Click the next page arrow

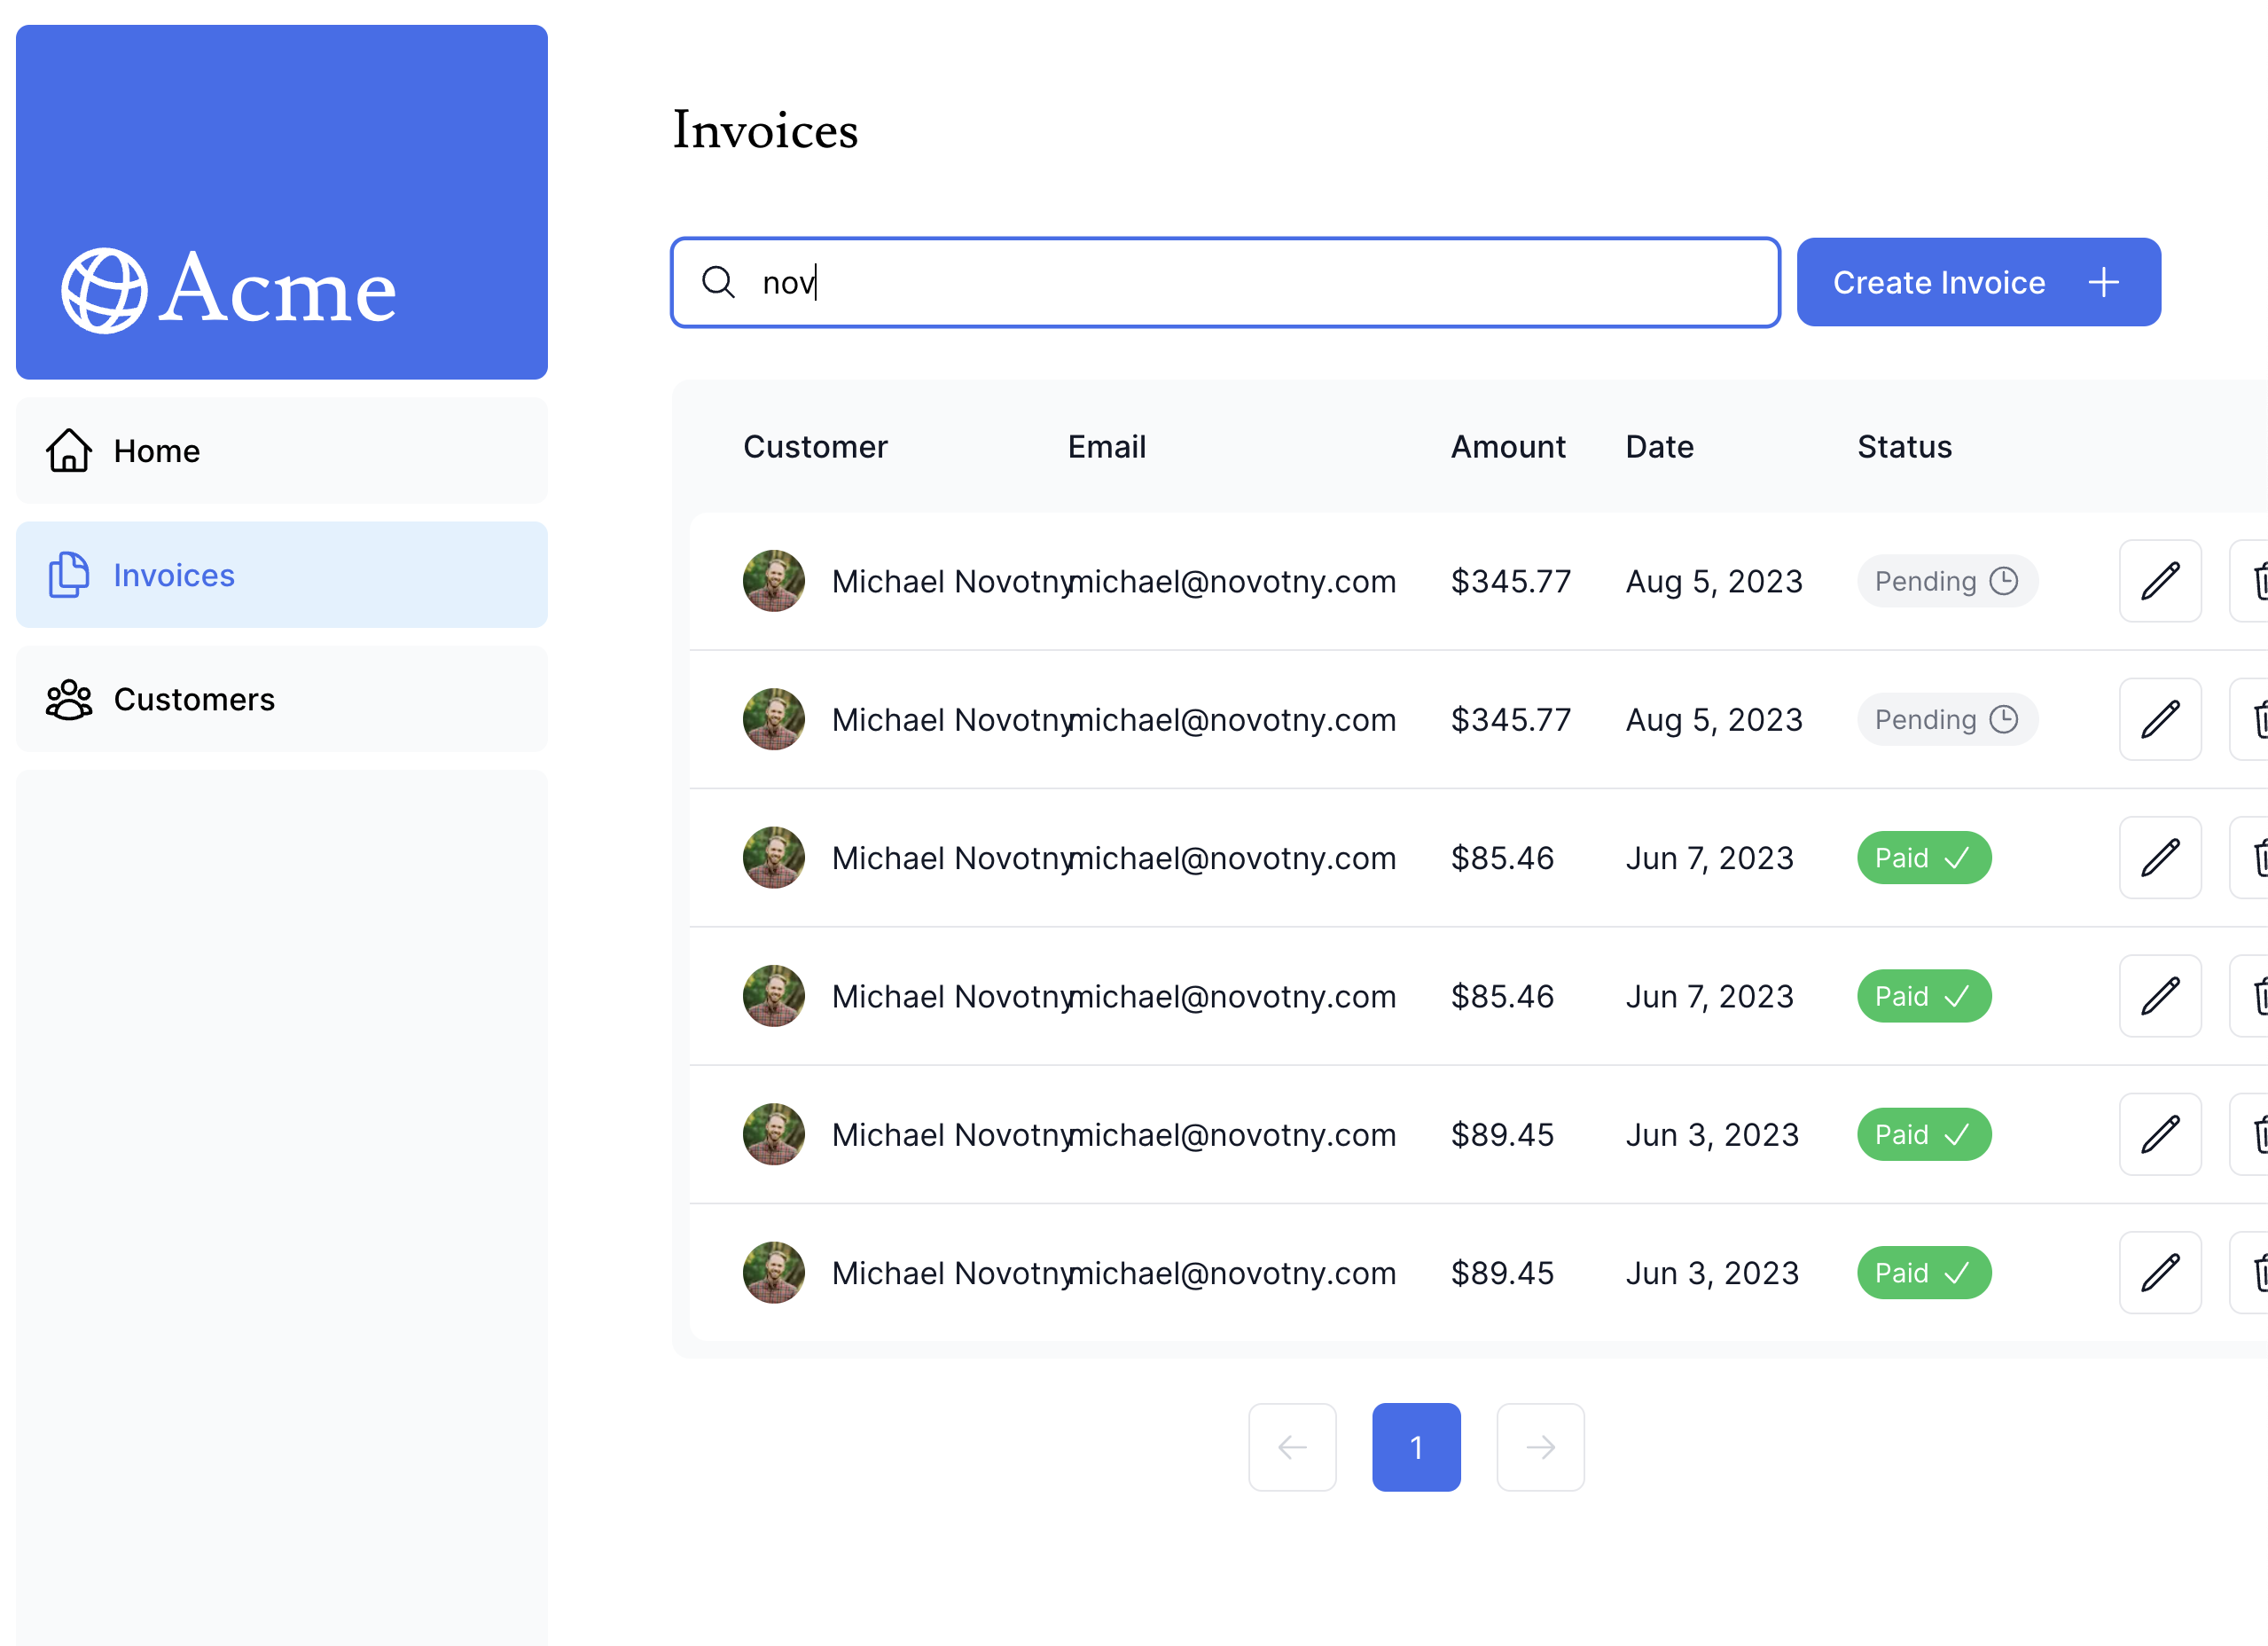(1539, 1447)
